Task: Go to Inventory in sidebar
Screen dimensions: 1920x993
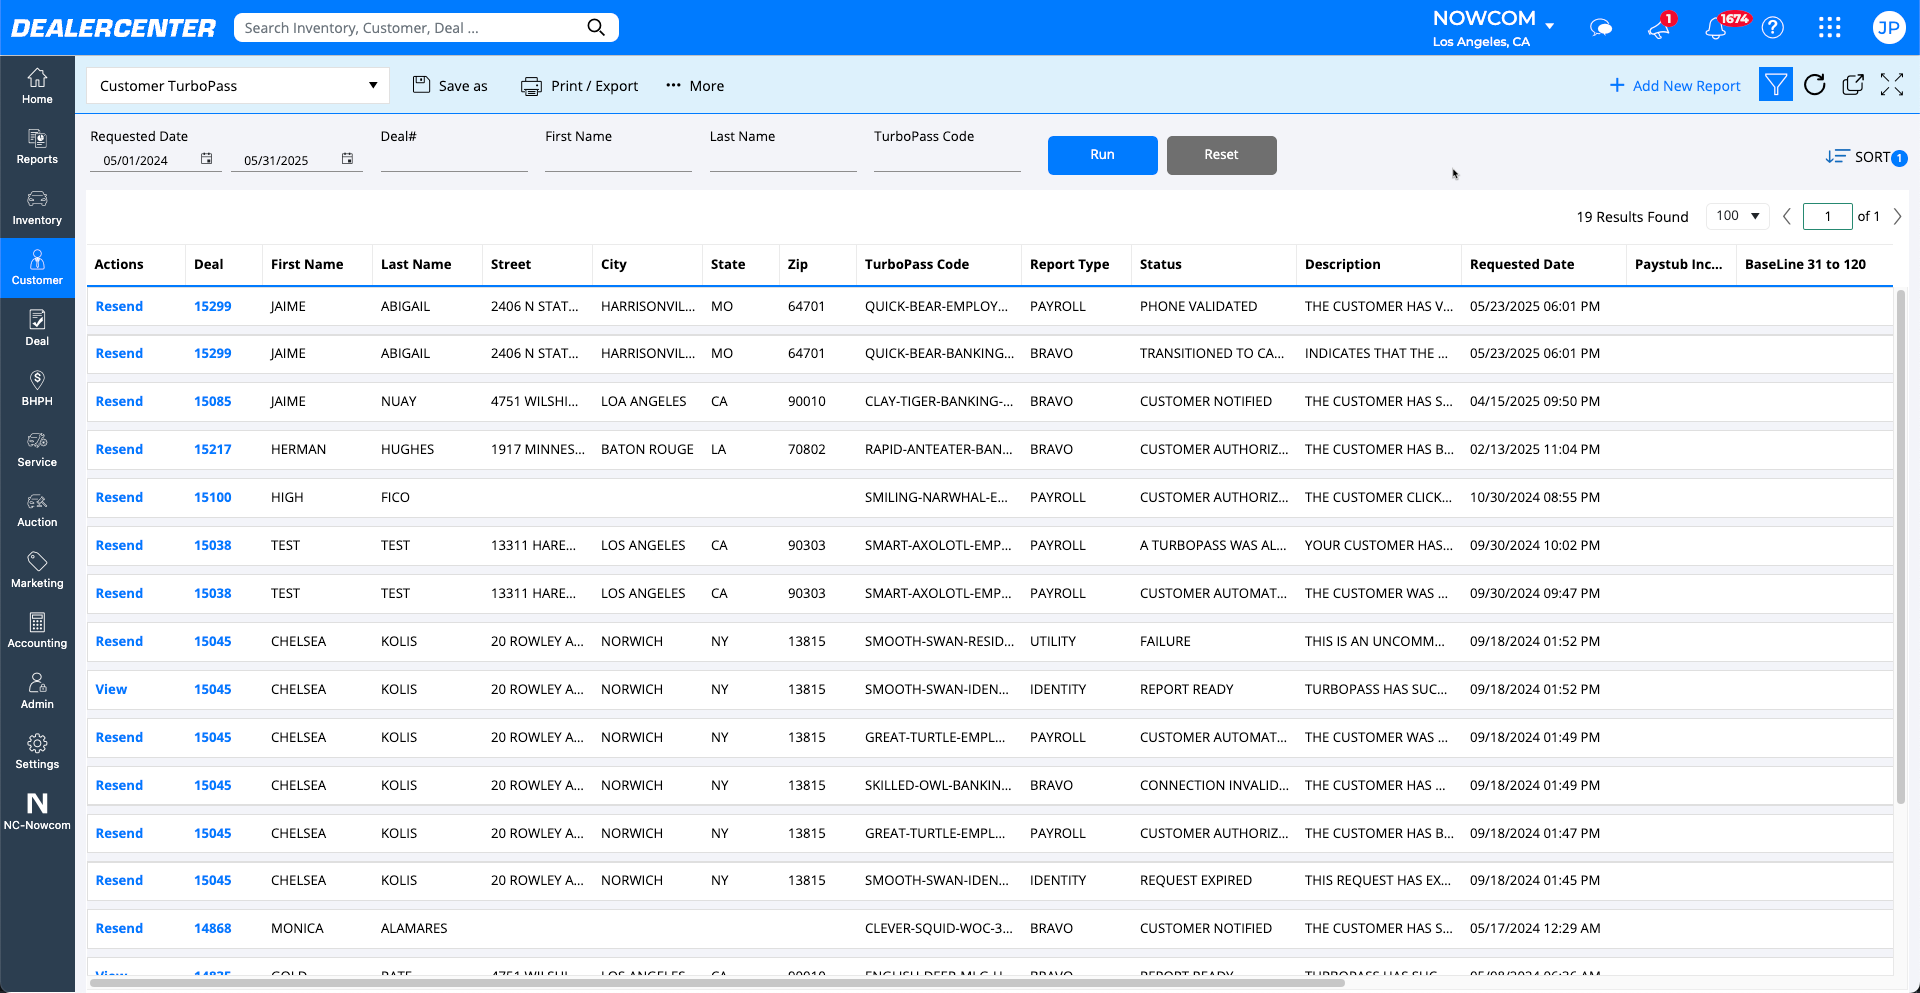Action: click(x=37, y=207)
